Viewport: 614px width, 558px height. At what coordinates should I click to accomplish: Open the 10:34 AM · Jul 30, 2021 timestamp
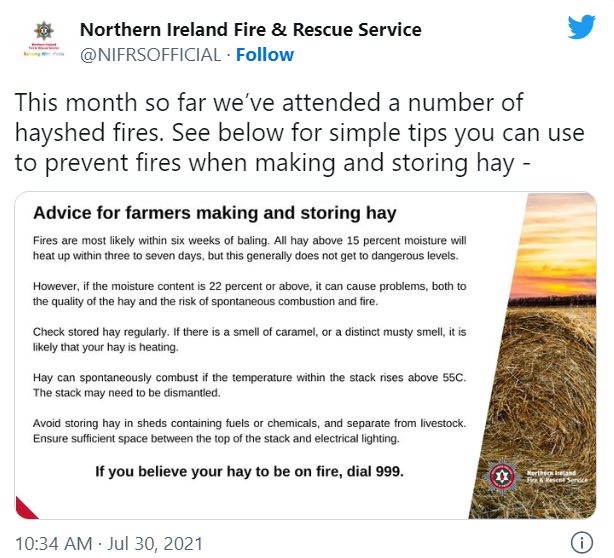(x=109, y=544)
